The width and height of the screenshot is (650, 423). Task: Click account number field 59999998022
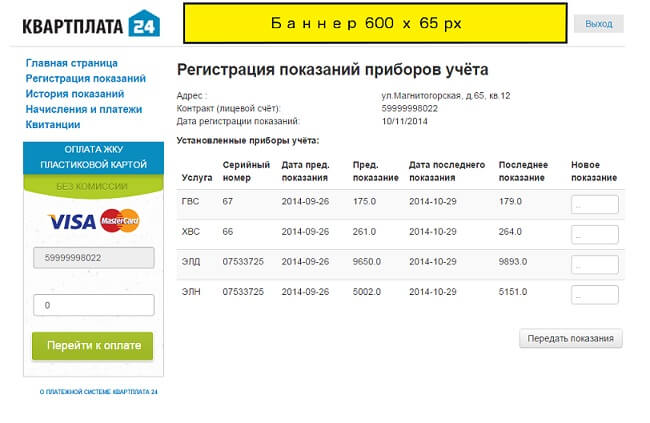point(94,258)
